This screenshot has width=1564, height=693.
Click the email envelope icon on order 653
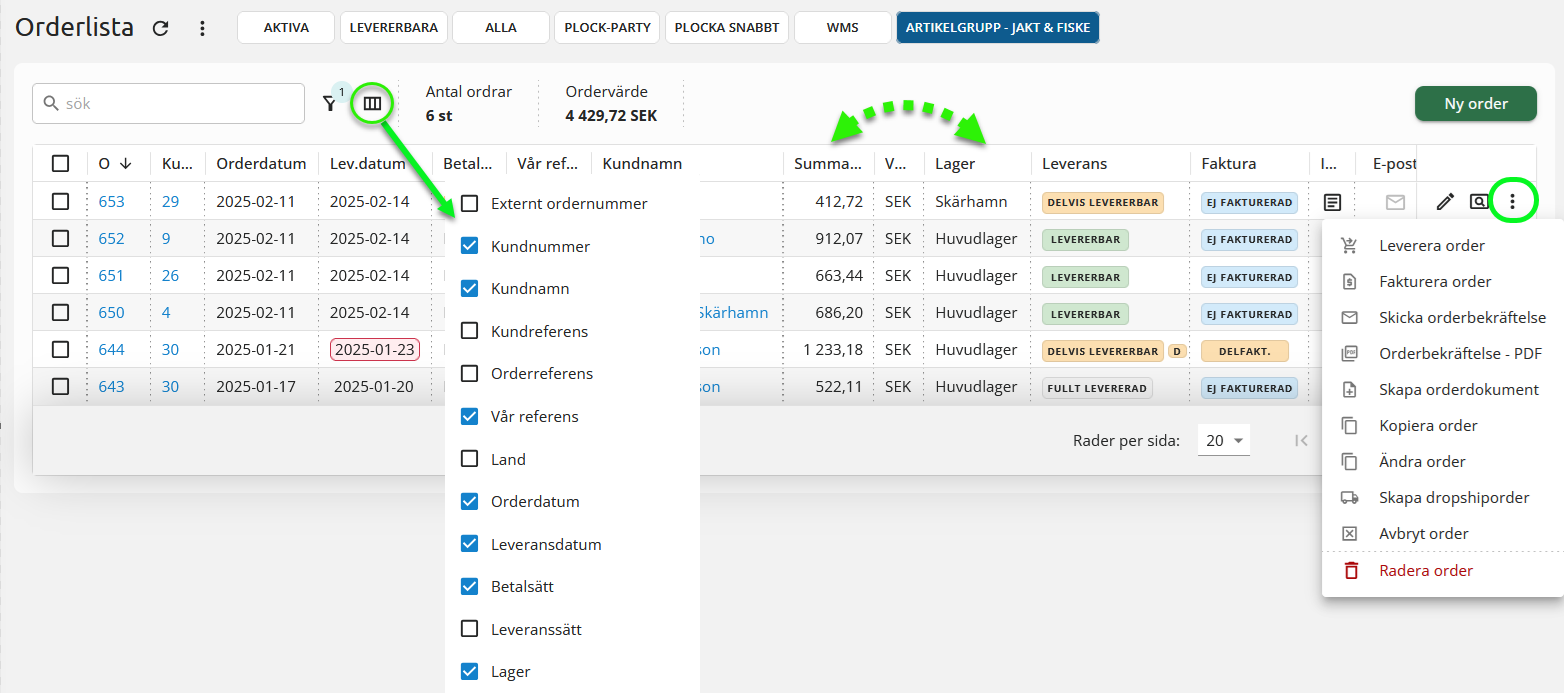[x=1395, y=202]
